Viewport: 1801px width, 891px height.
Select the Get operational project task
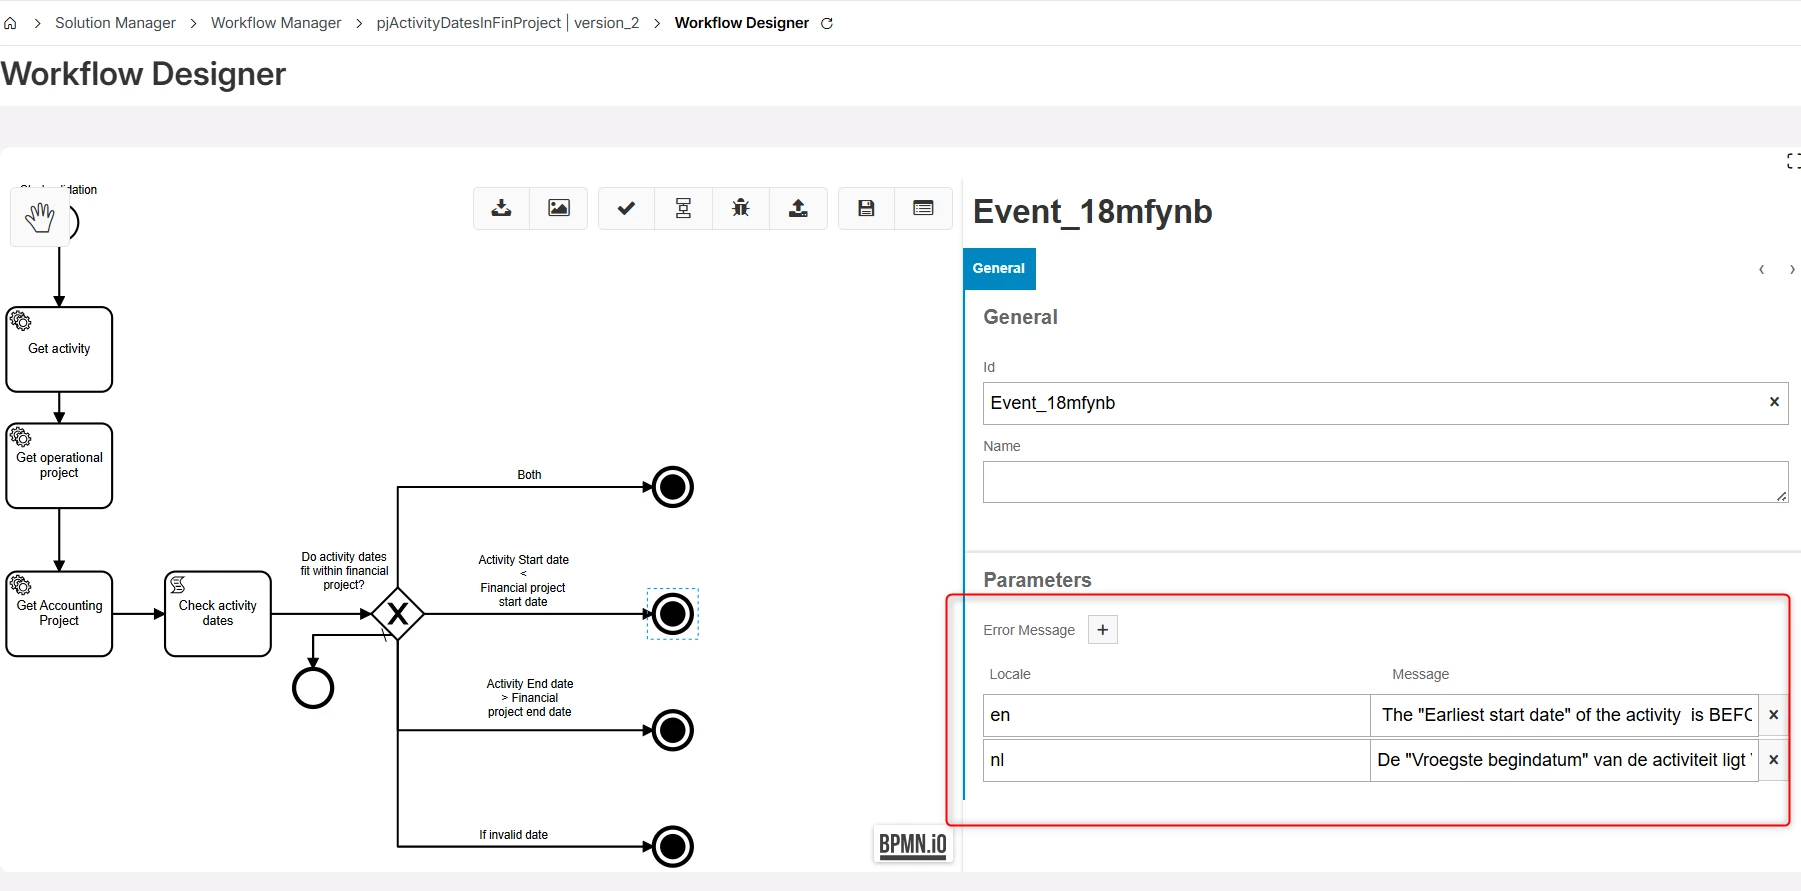point(59,466)
